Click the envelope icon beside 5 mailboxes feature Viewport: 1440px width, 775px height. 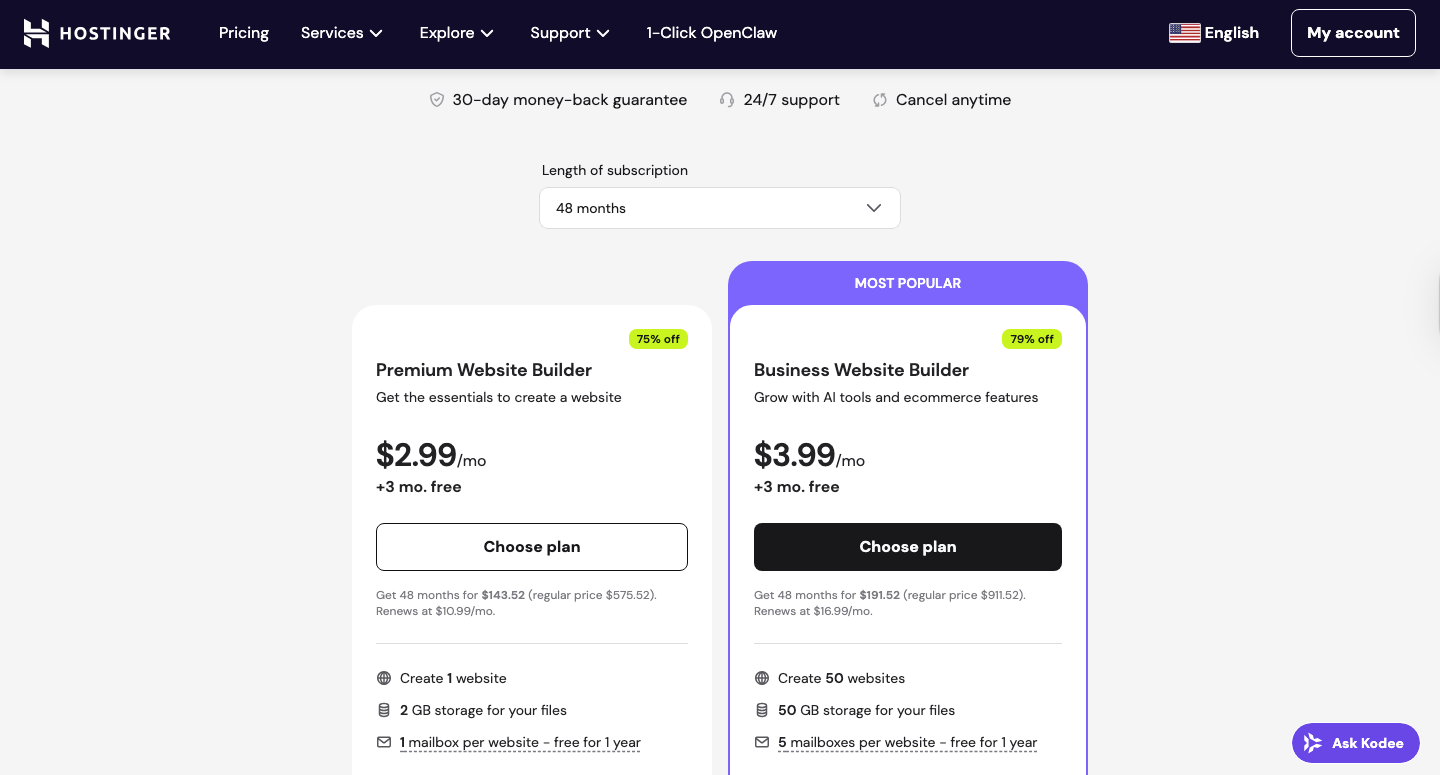click(762, 742)
